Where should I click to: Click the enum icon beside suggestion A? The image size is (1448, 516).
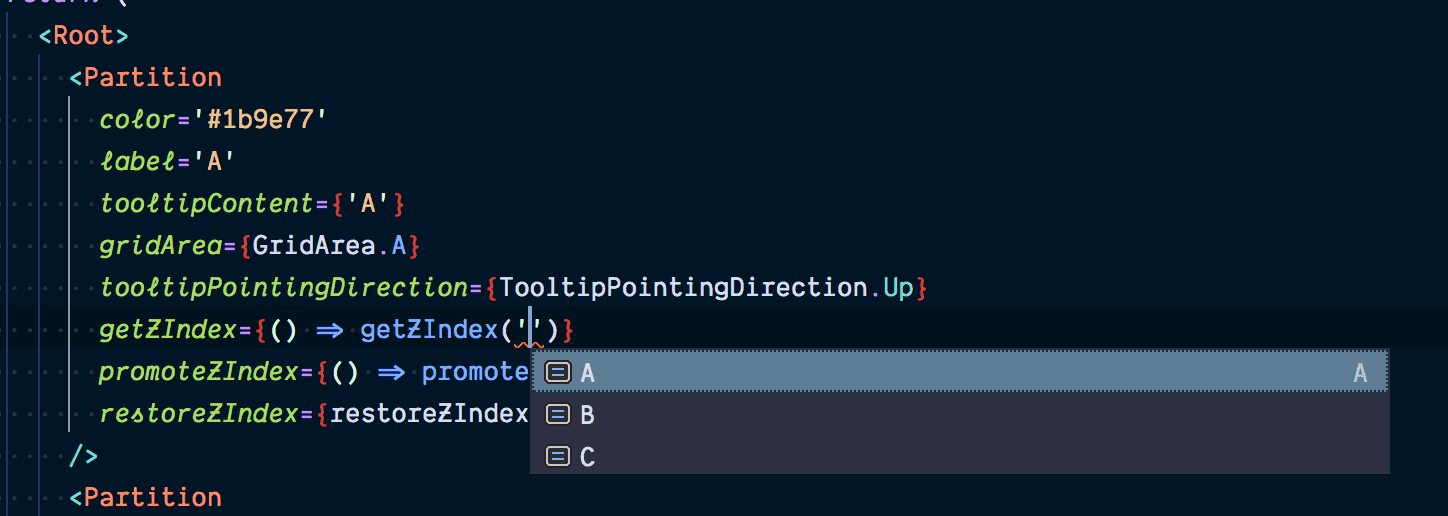559,372
